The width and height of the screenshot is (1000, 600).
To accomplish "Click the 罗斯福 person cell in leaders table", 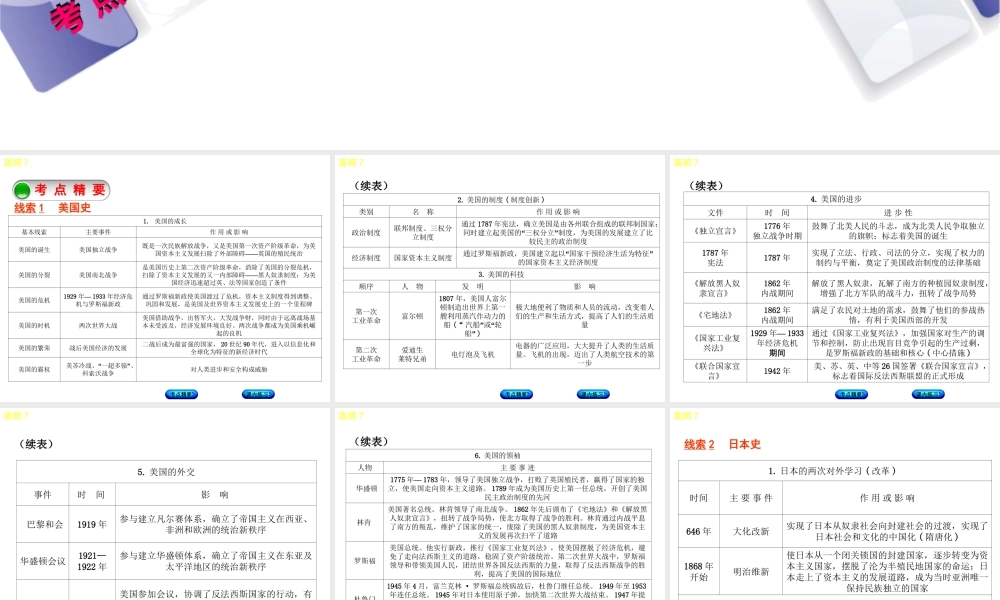I will coord(365,561).
